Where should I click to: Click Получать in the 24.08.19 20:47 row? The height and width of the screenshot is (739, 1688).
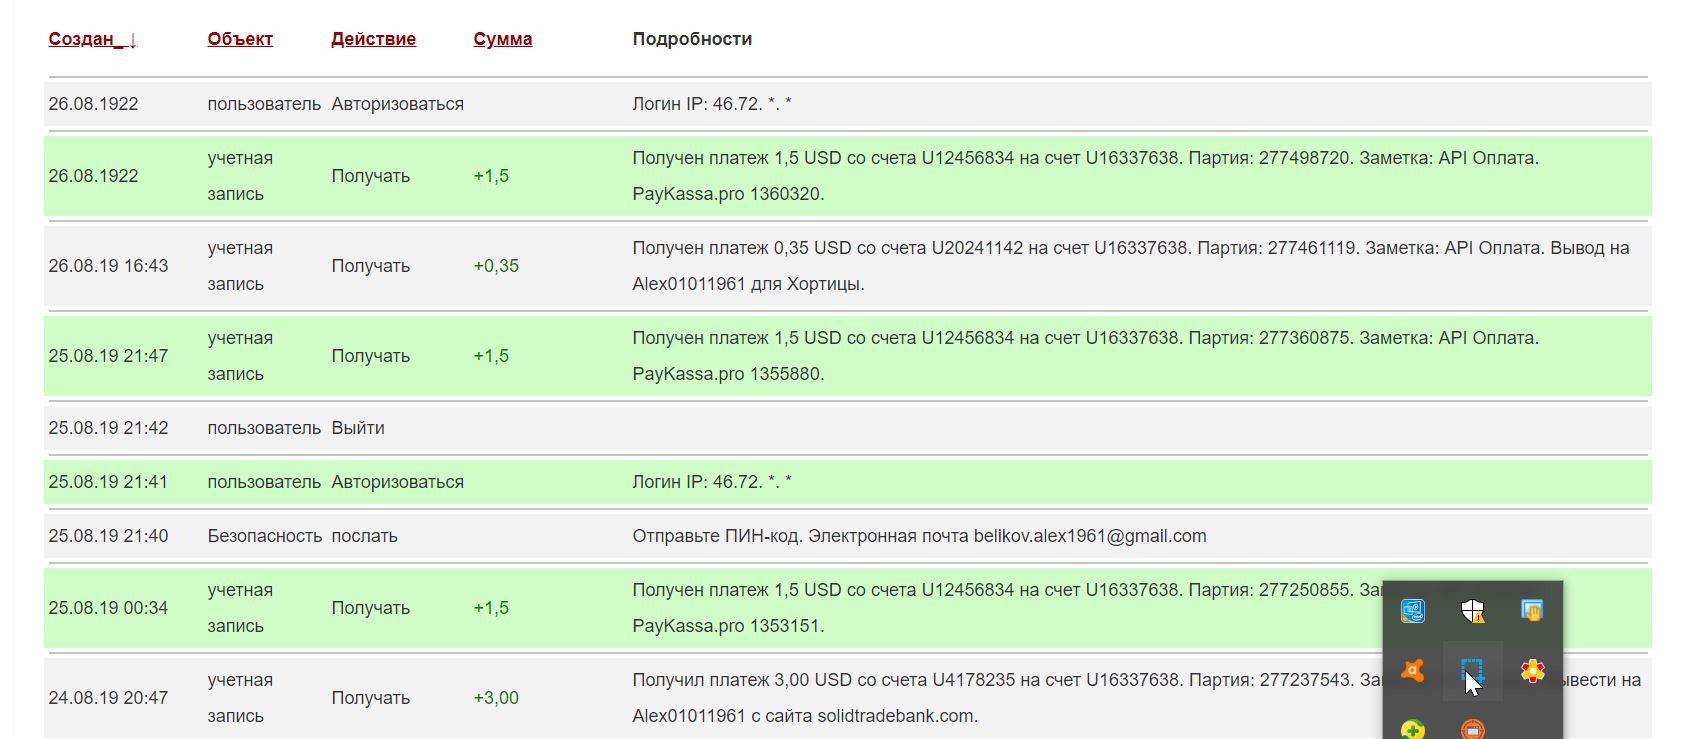[371, 698]
